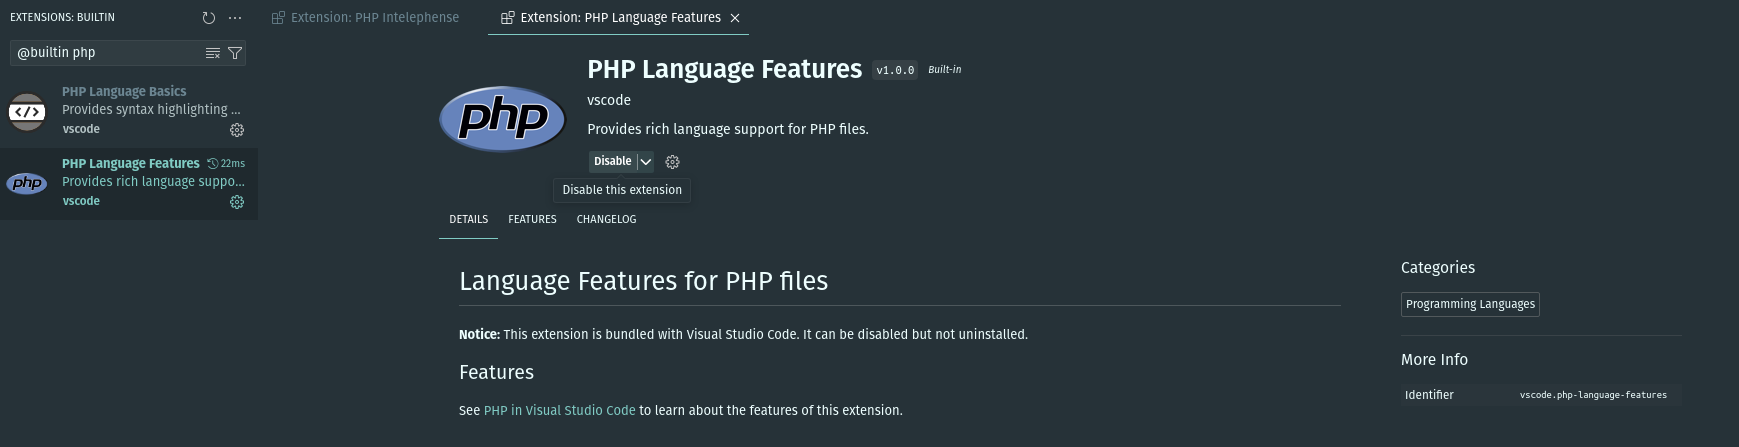Open the extensions filter menu

click(235, 53)
